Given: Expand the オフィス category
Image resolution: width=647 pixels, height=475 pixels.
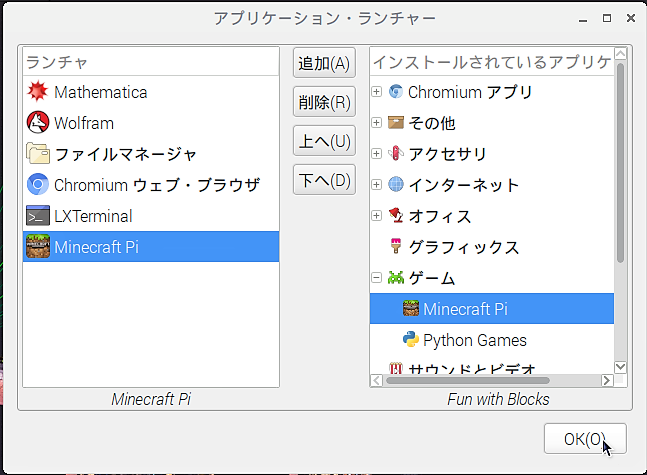Looking at the screenshot, I should tap(377, 216).
